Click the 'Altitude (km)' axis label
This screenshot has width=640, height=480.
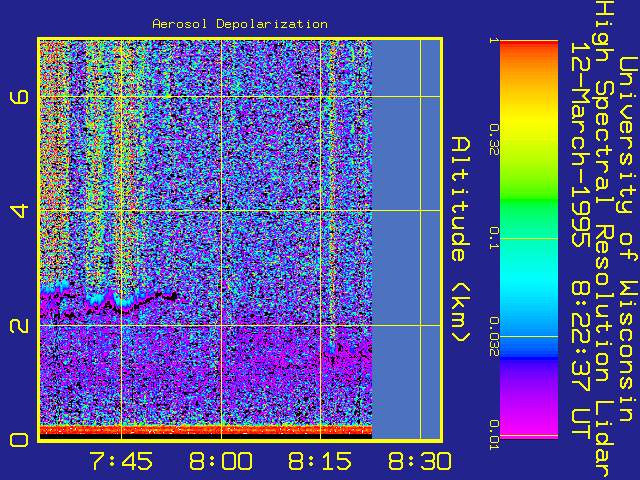pyautogui.click(x=461, y=240)
